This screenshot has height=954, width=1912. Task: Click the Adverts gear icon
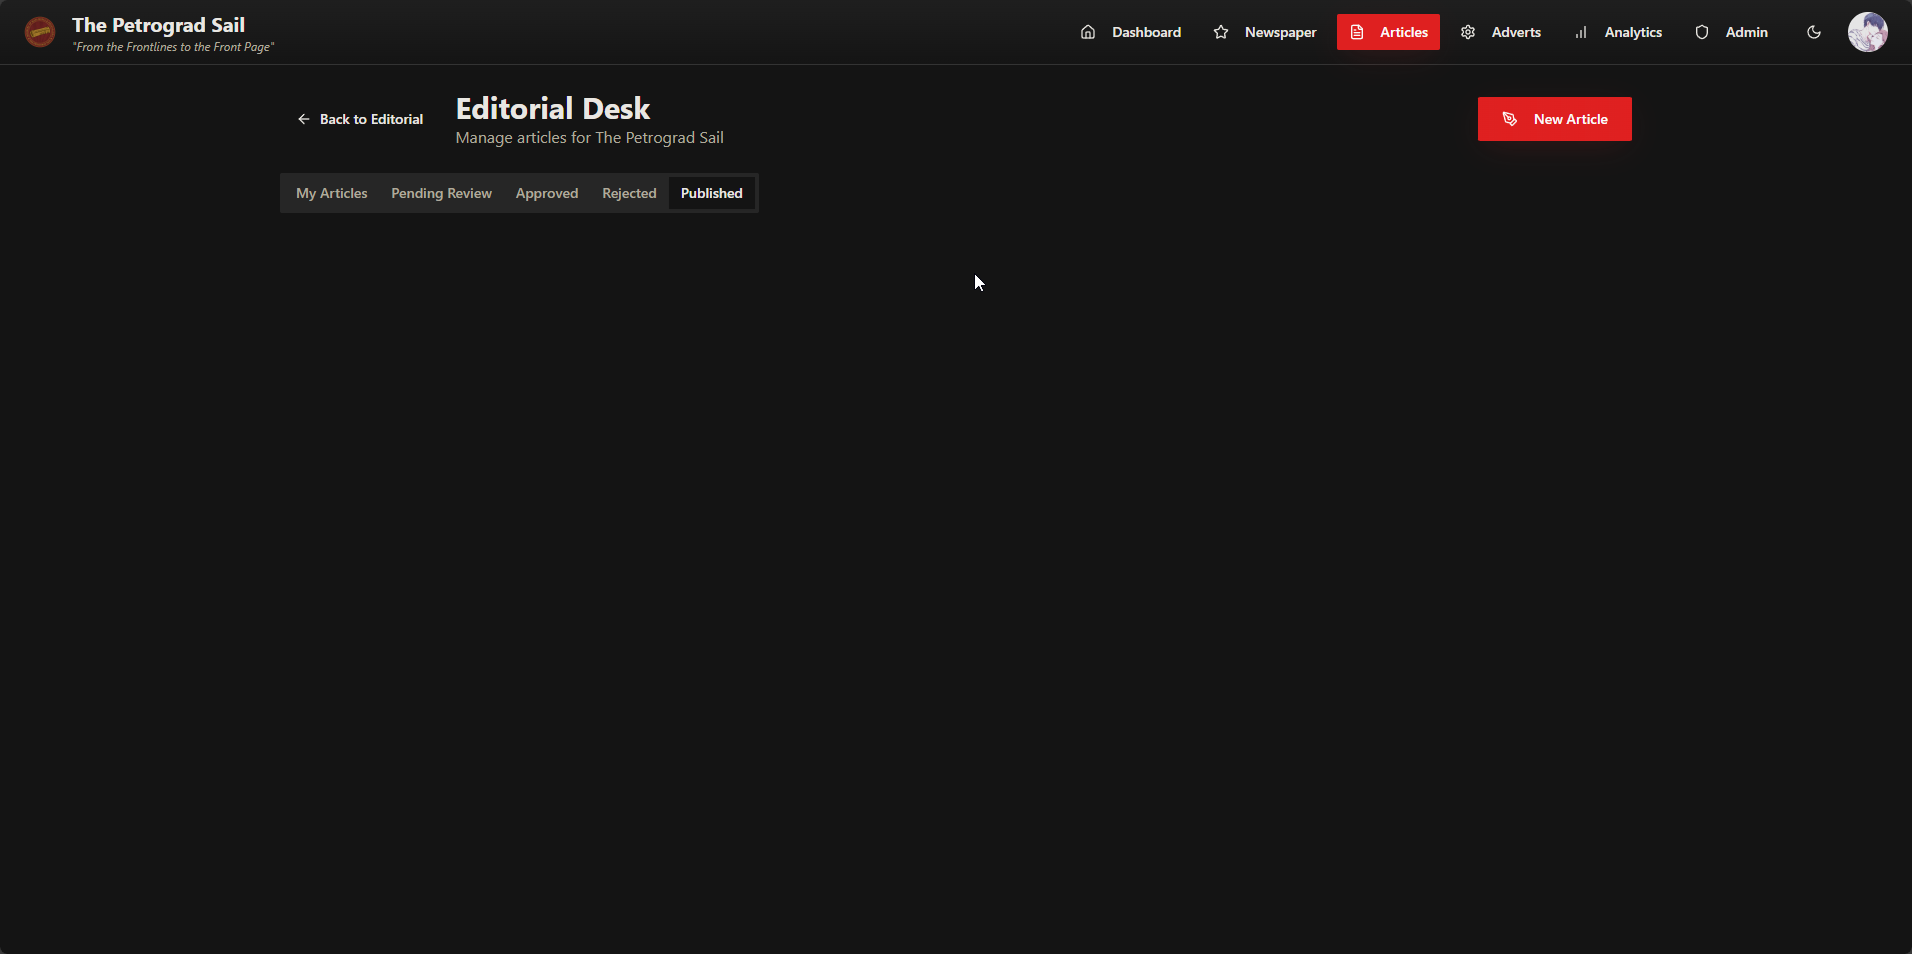pos(1468,32)
